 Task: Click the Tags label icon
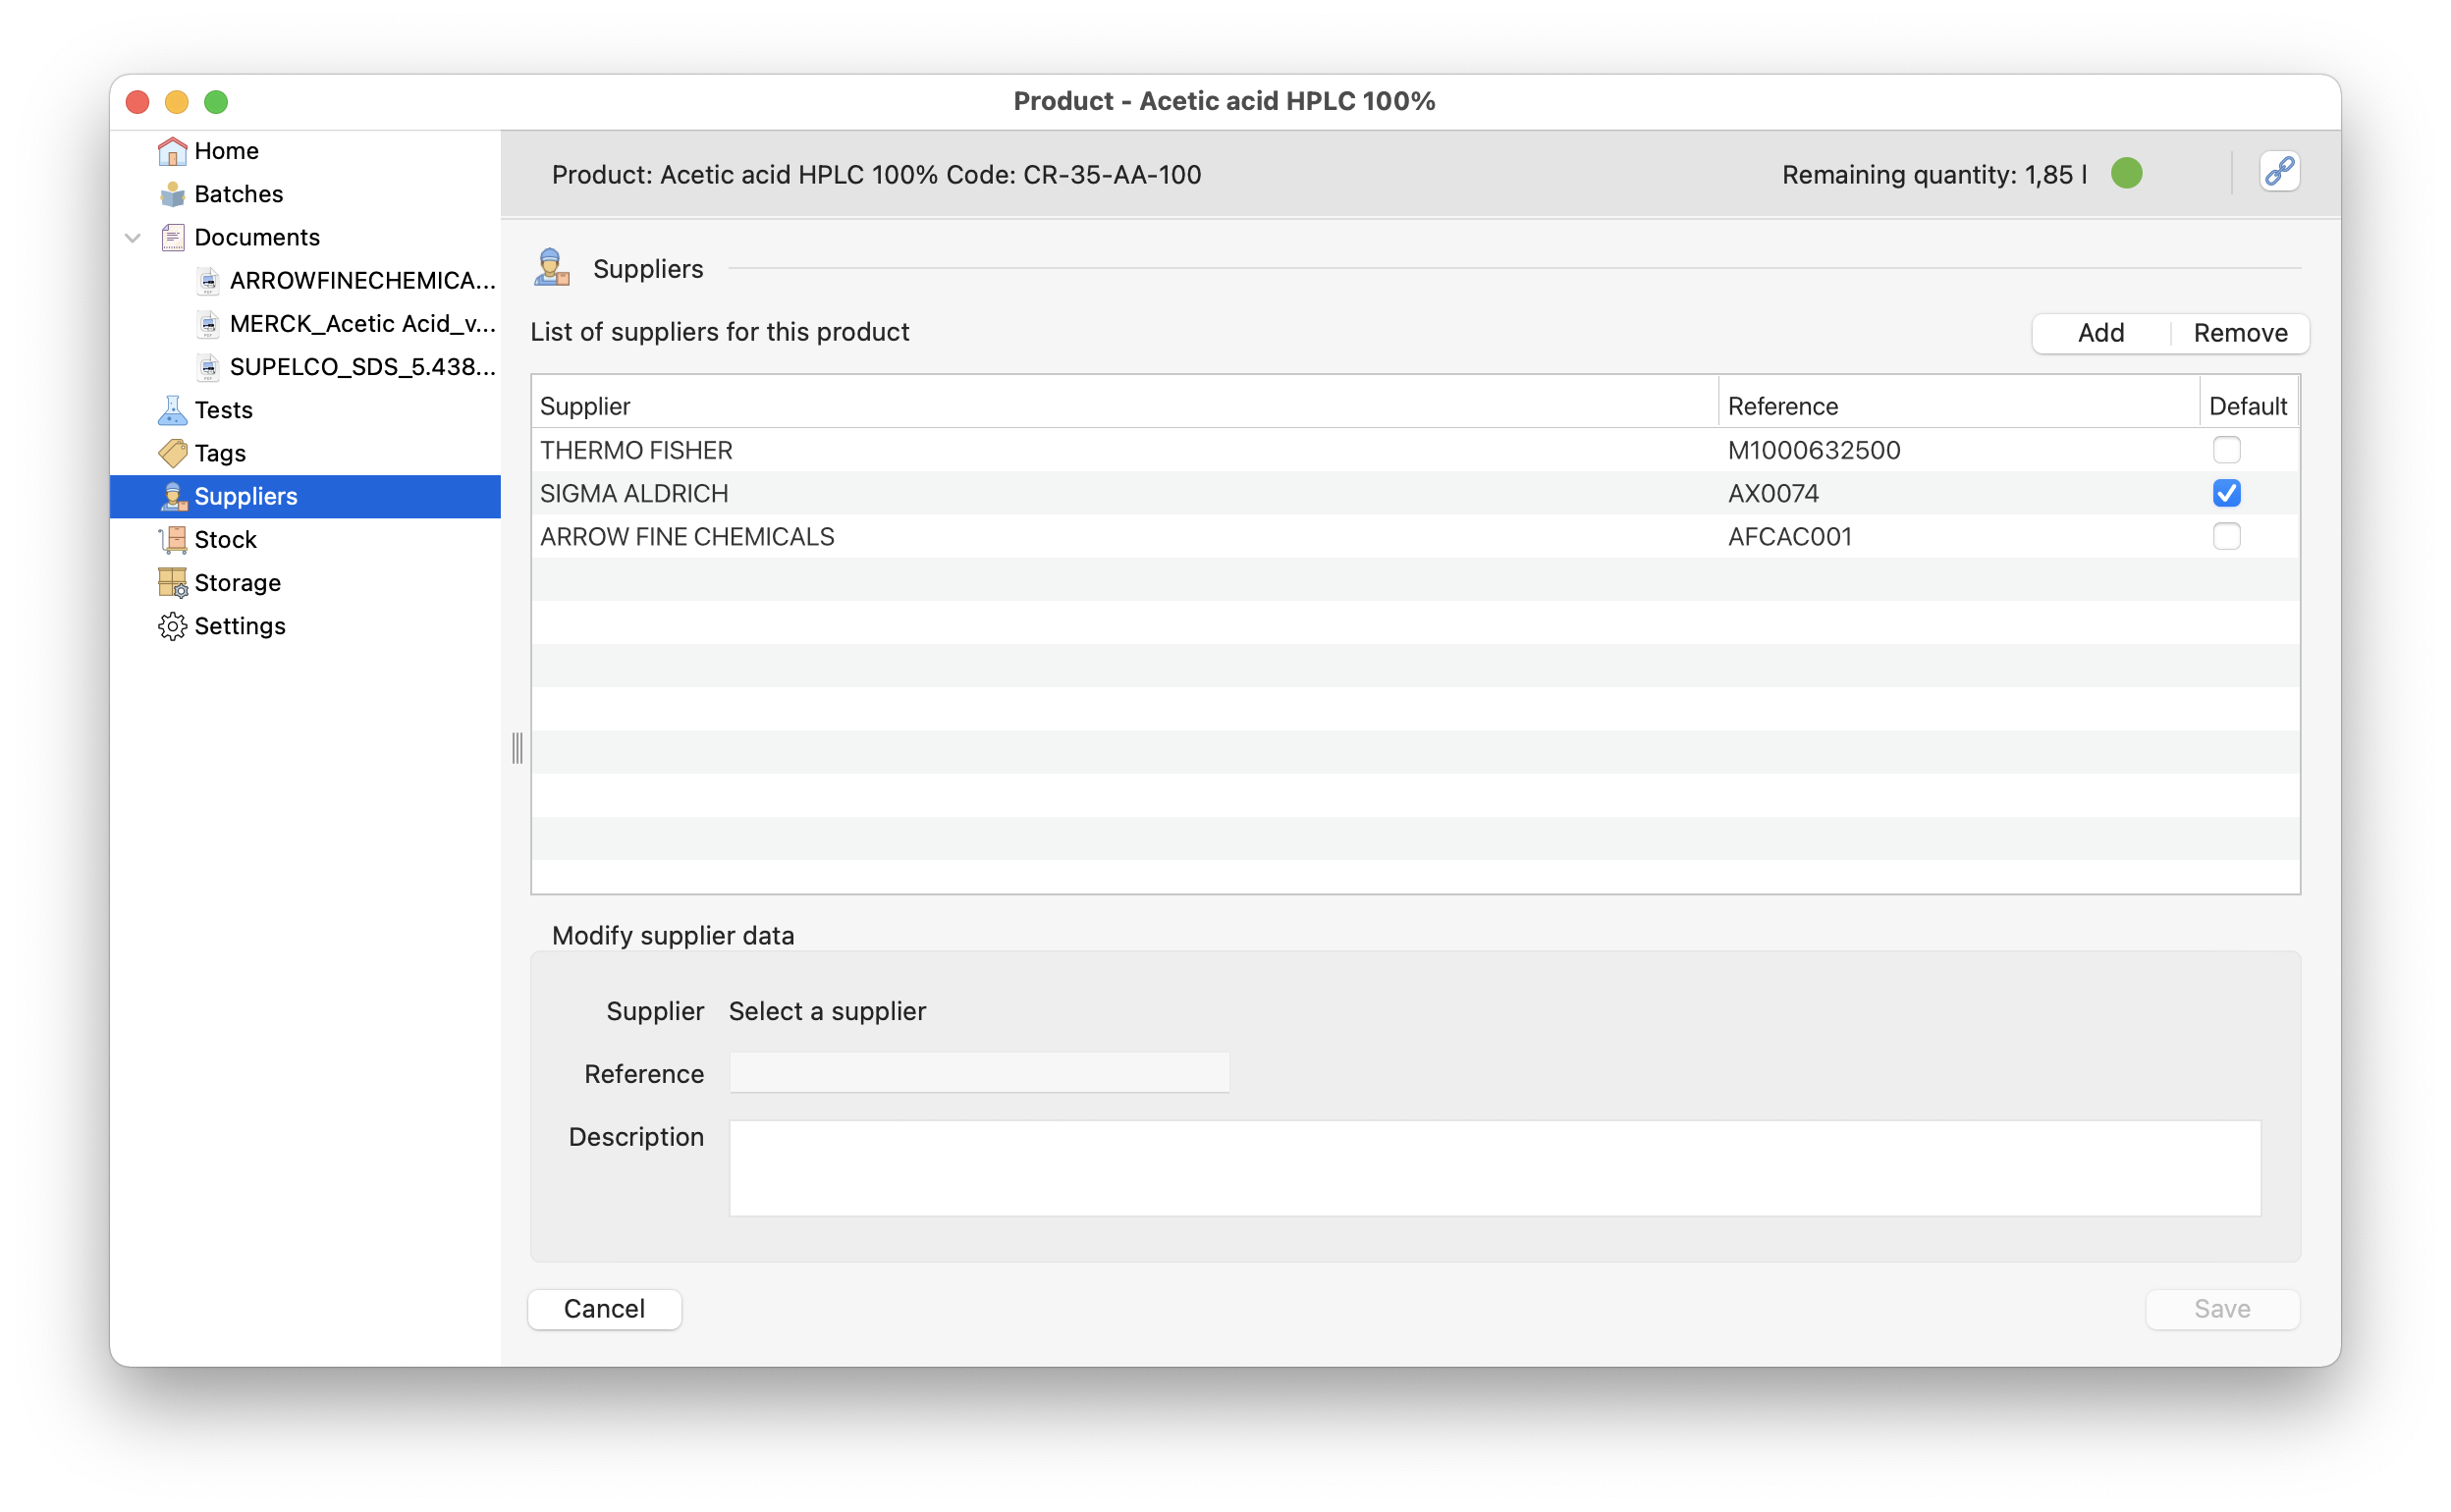point(172,453)
